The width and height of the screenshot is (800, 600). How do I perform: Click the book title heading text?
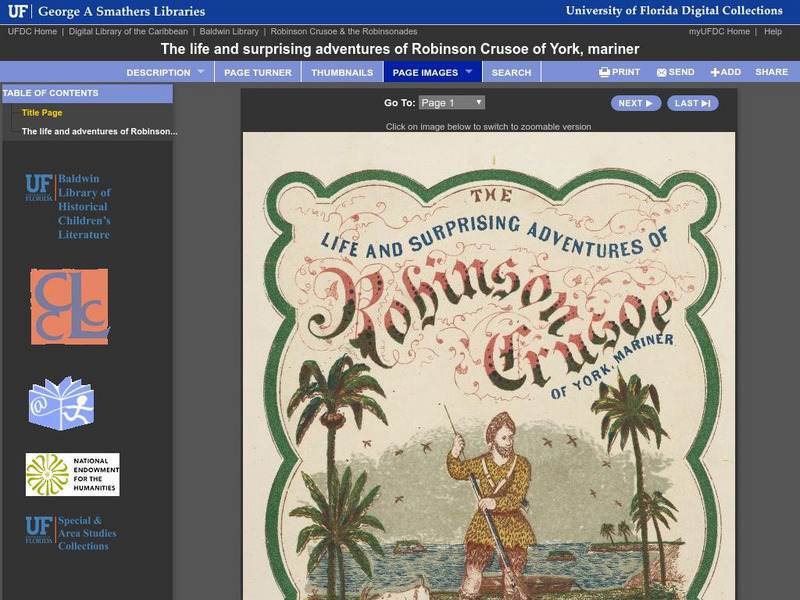coord(400,49)
